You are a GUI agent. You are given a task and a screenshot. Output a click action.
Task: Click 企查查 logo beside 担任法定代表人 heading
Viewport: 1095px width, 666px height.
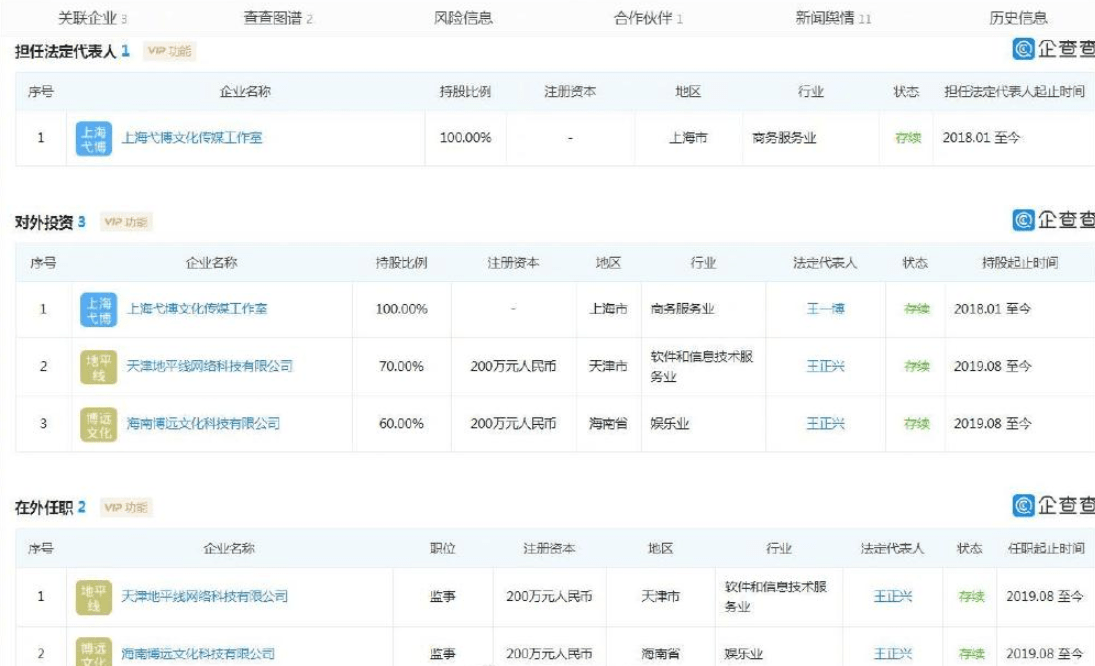point(1053,48)
